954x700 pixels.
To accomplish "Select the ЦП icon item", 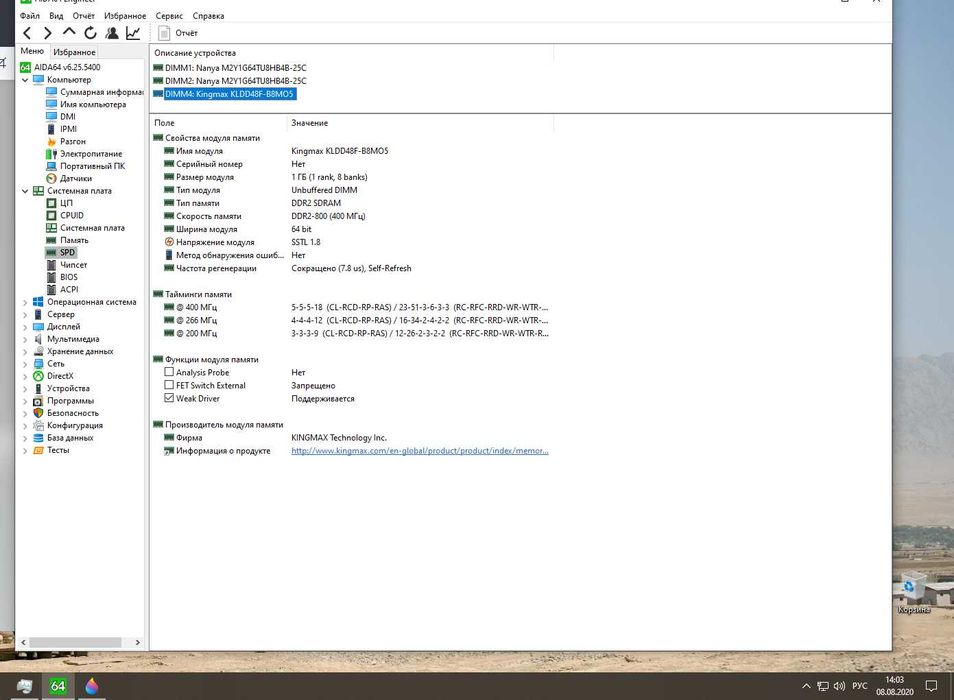I will pyautogui.click(x=51, y=203).
